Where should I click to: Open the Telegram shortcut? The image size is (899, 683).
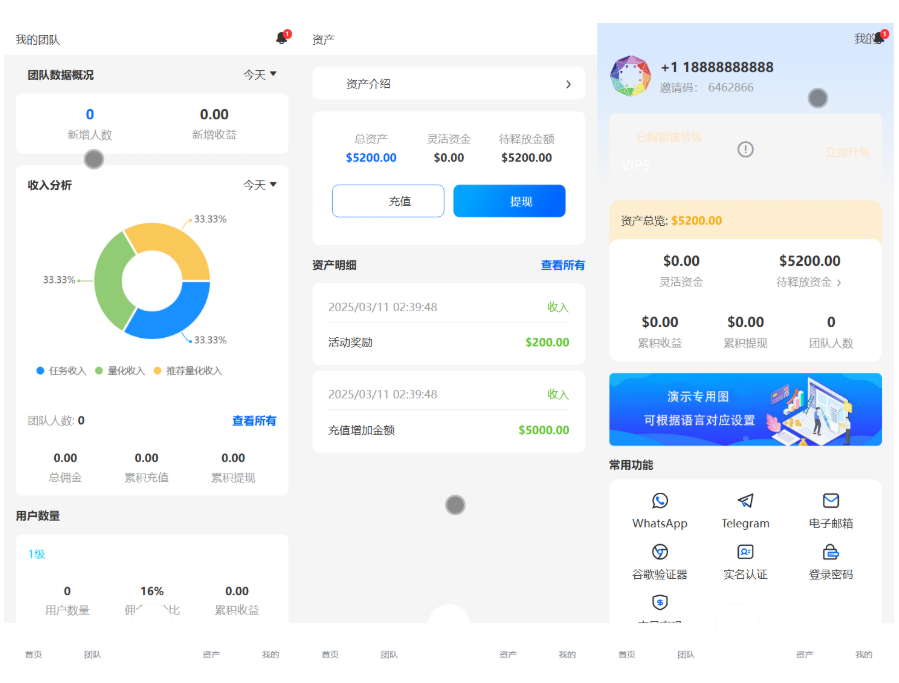pos(745,501)
